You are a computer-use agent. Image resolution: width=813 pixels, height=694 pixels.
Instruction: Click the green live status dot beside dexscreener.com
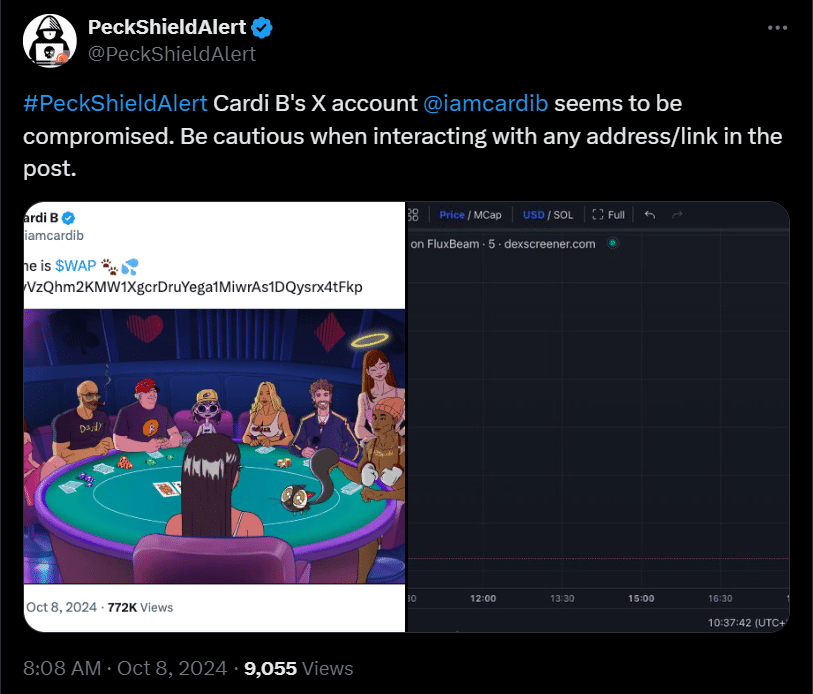coord(610,243)
